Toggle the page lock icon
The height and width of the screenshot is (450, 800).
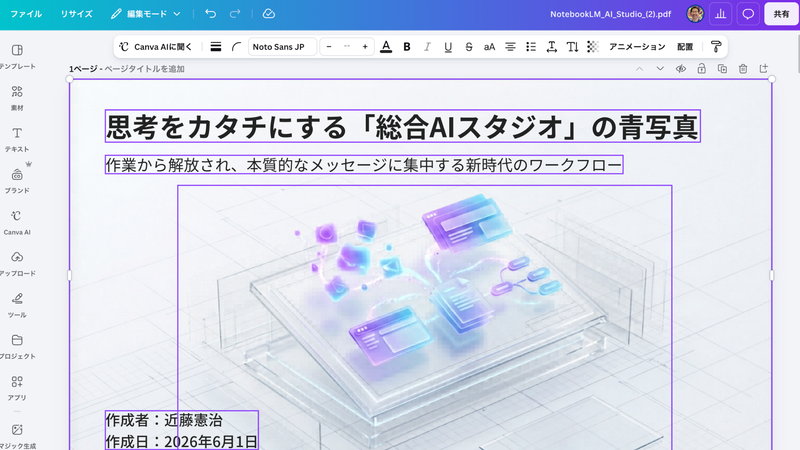(x=702, y=68)
